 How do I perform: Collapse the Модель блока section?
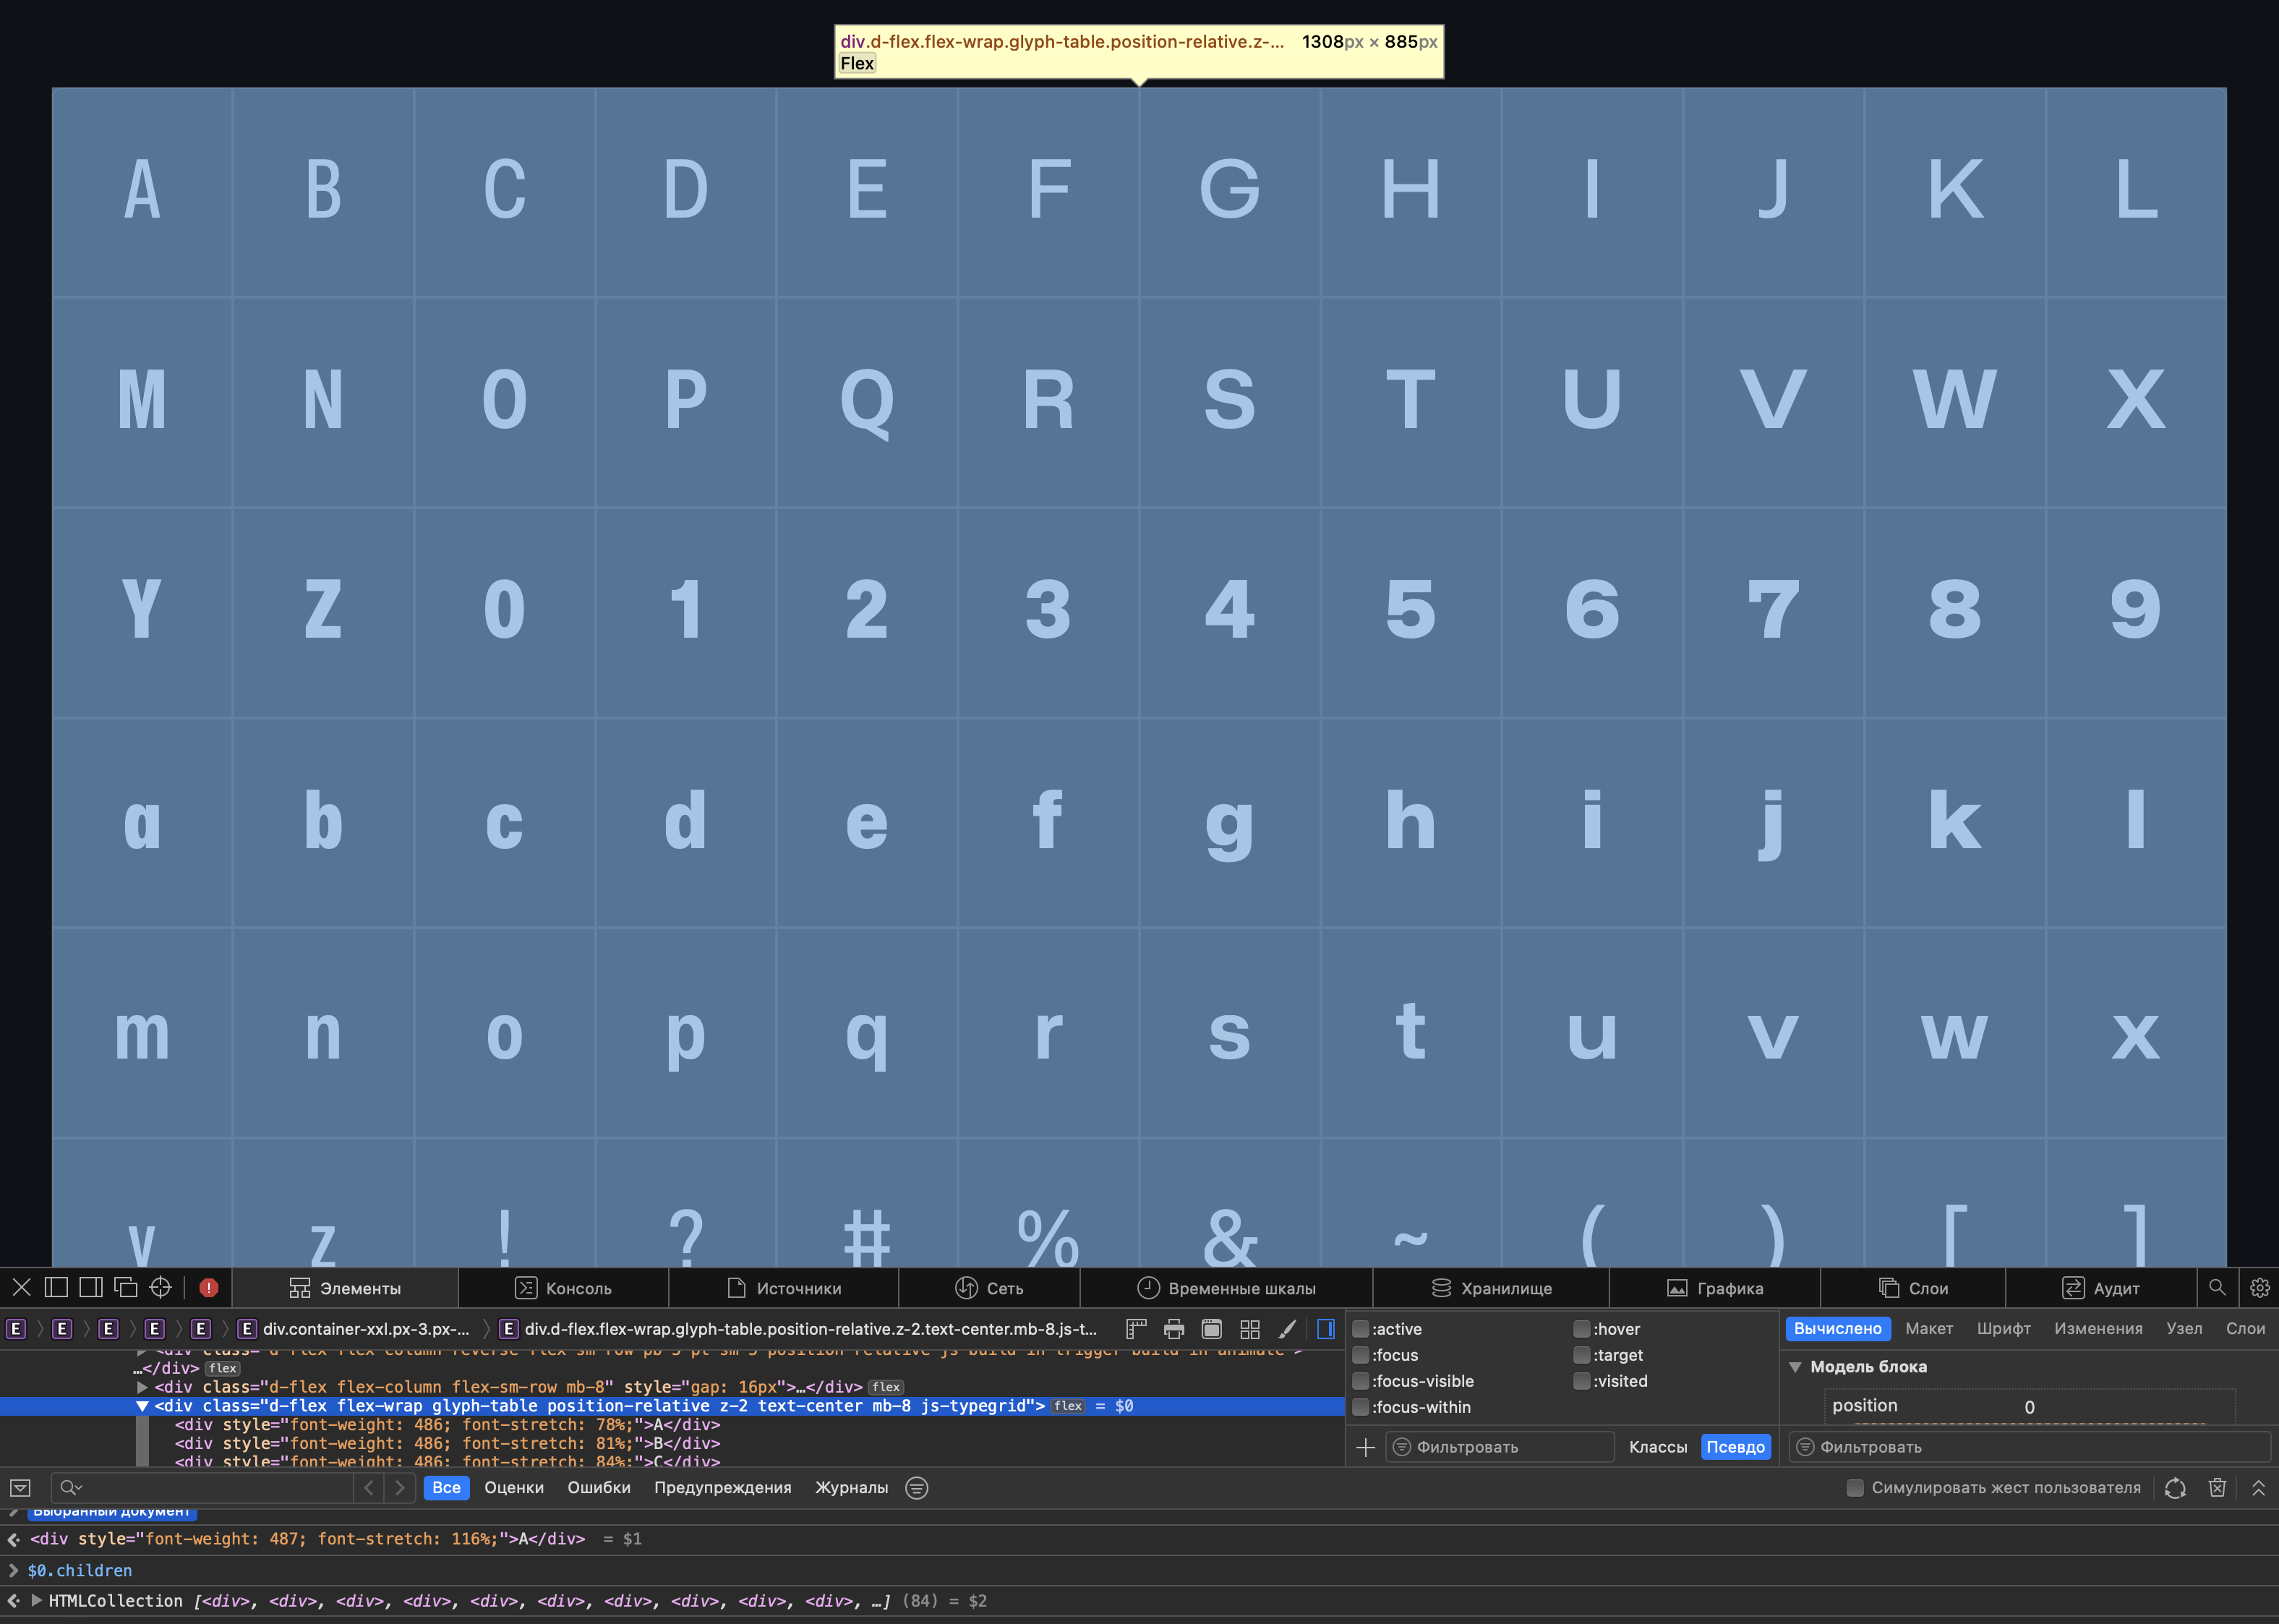(x=1796, y=1367)
